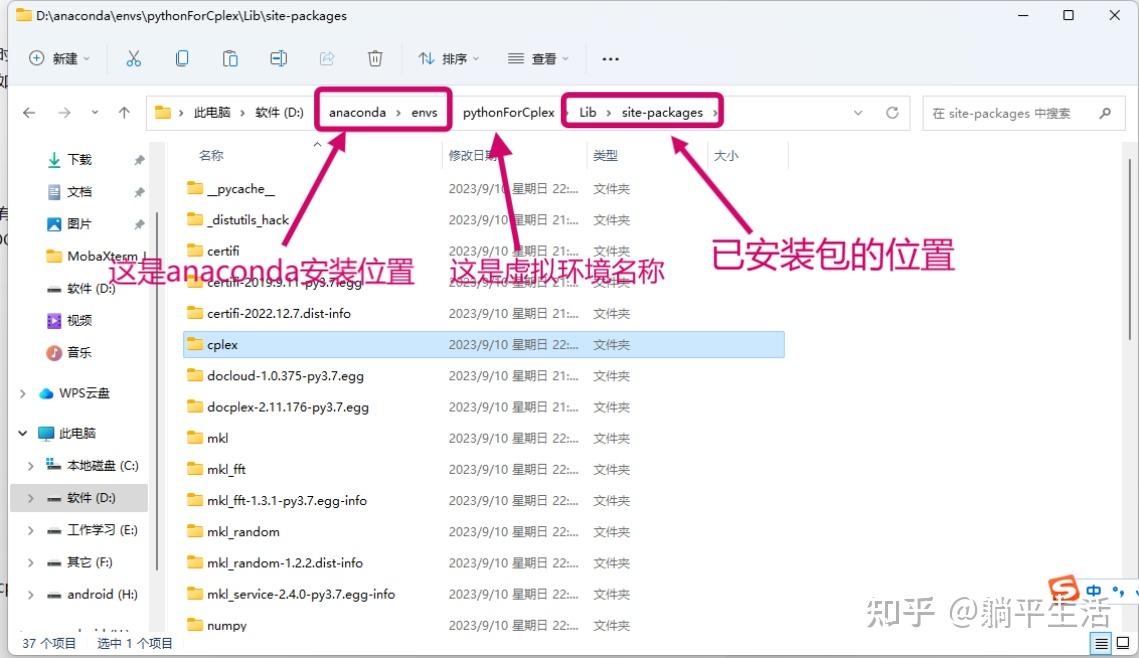Open the envs breadcrumb folder

424,112
